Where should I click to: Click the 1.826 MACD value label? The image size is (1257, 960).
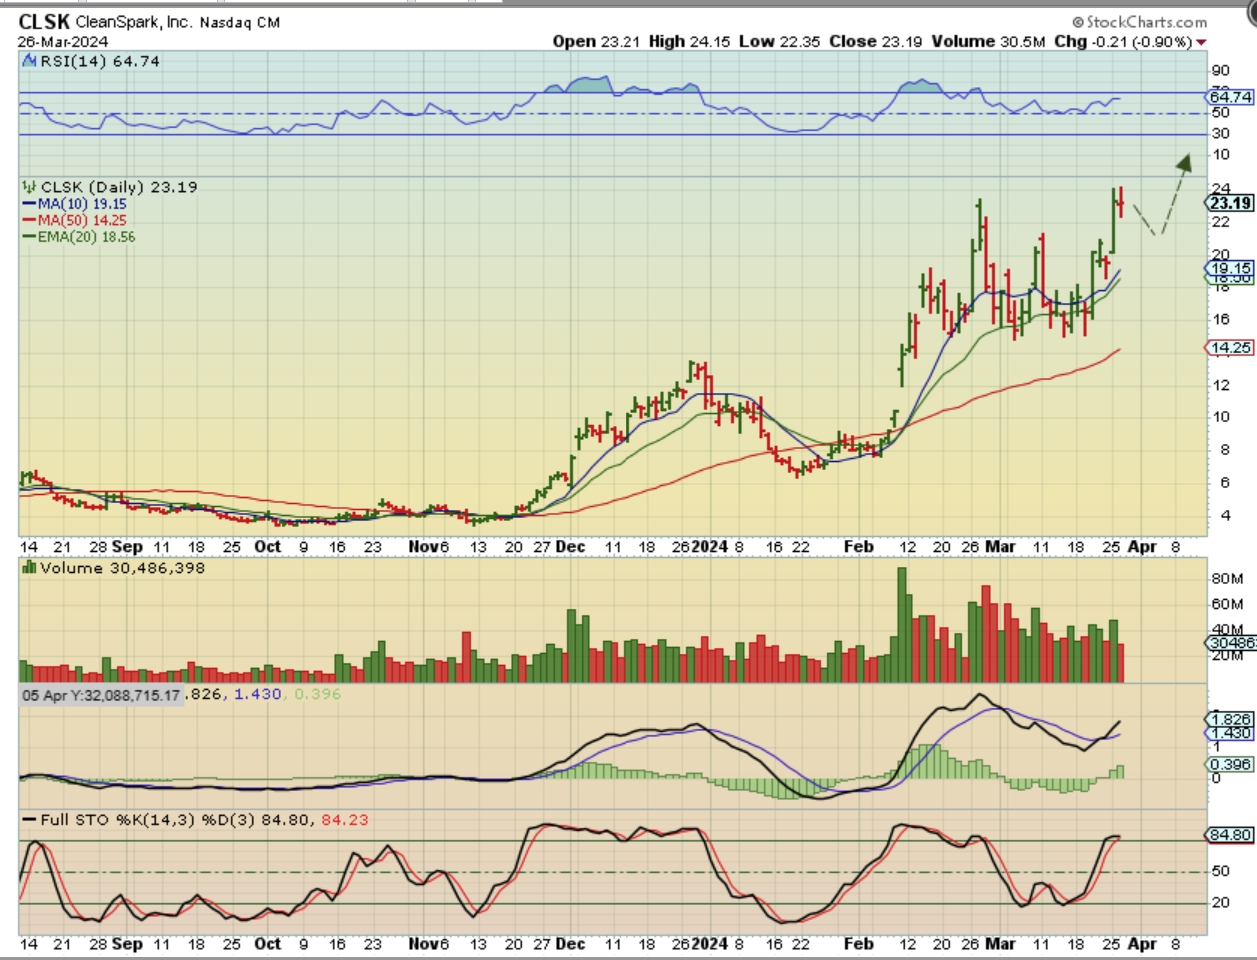pyautogui.click(x=1230, y=719)
